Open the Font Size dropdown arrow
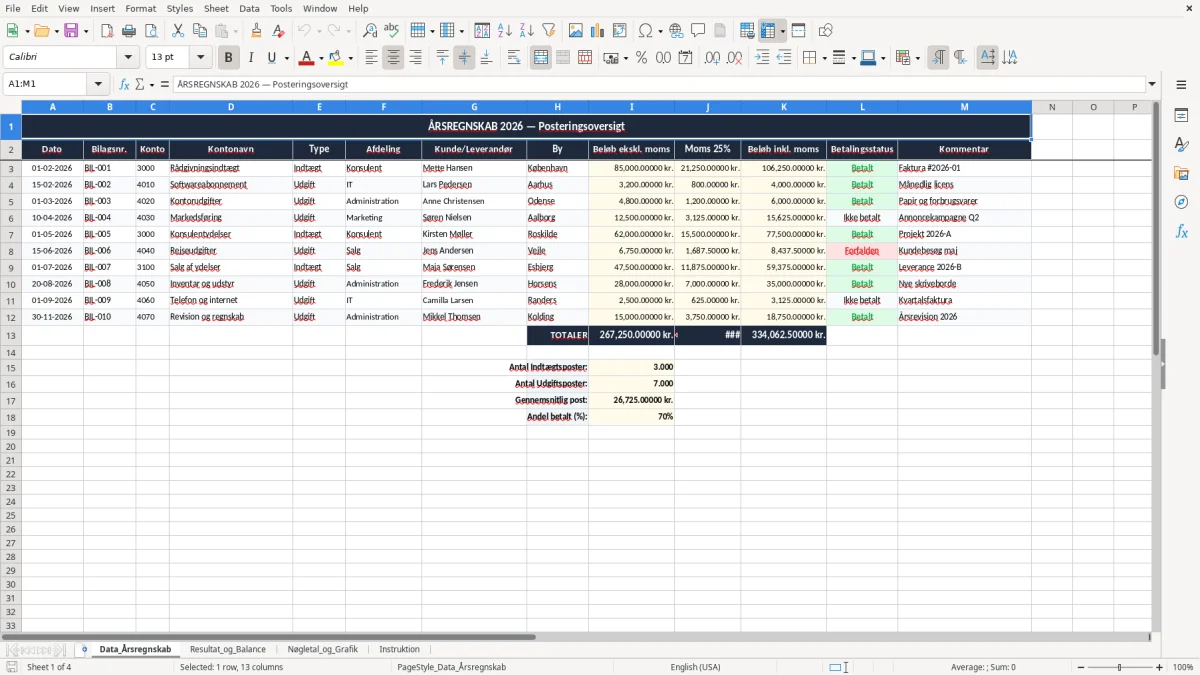This screenshot has height=675, width=1200. pos(200,58)
